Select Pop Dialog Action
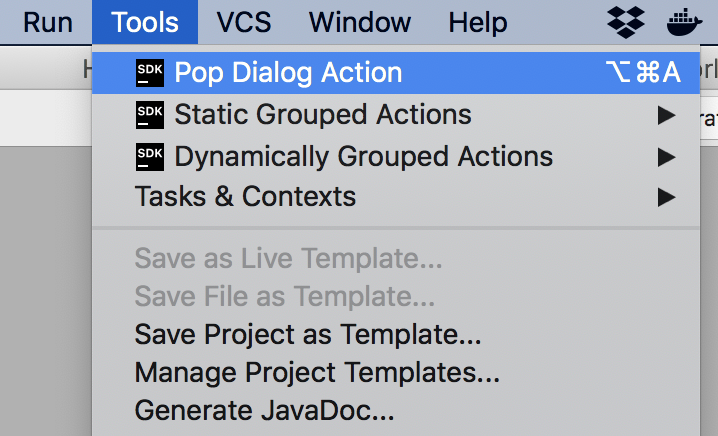 coord(288,73)
